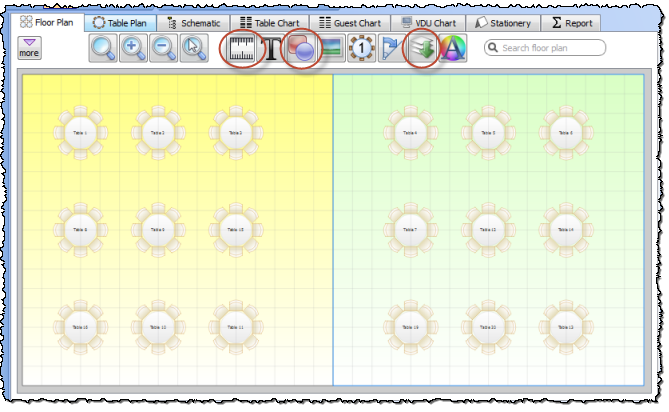
Task: Select Table 1 on the floor plan
Action: (x=79, y=132)
